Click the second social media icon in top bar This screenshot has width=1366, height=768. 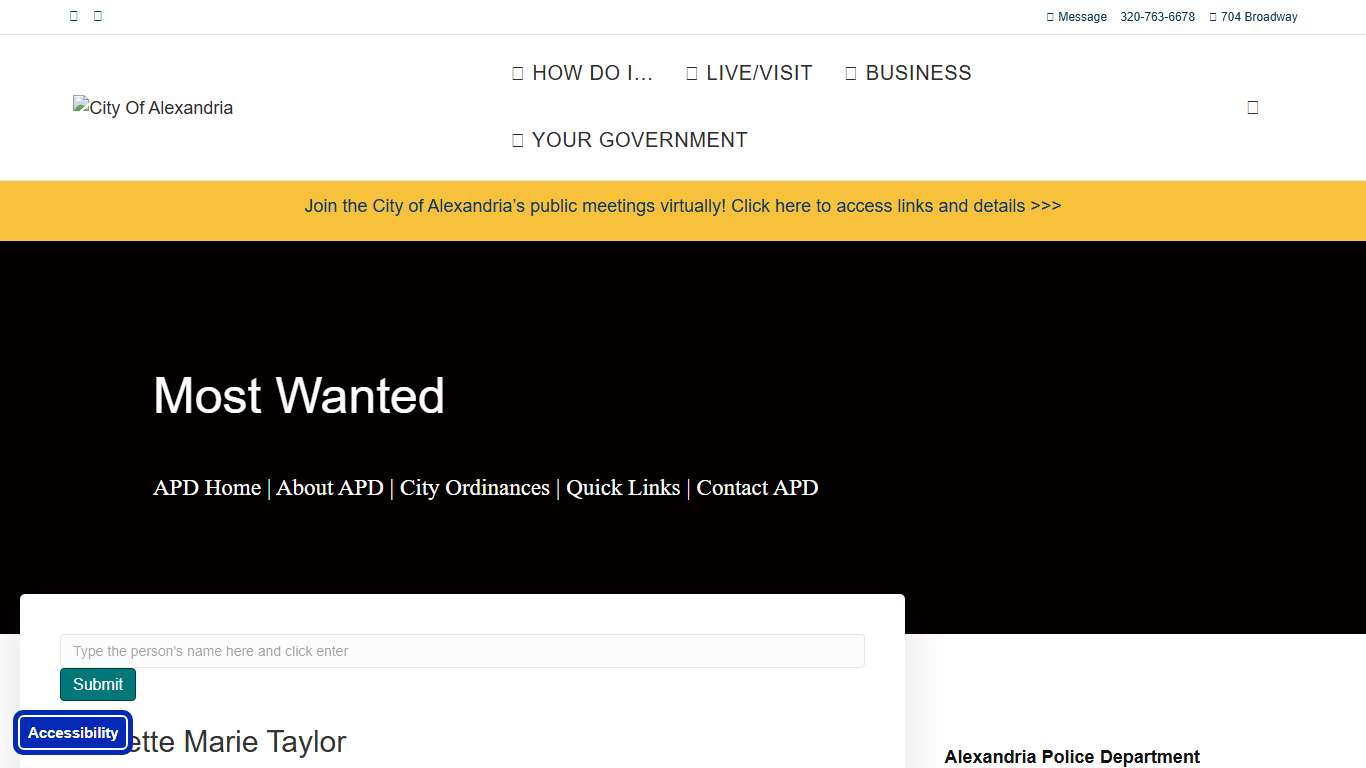tap(98, 16)
